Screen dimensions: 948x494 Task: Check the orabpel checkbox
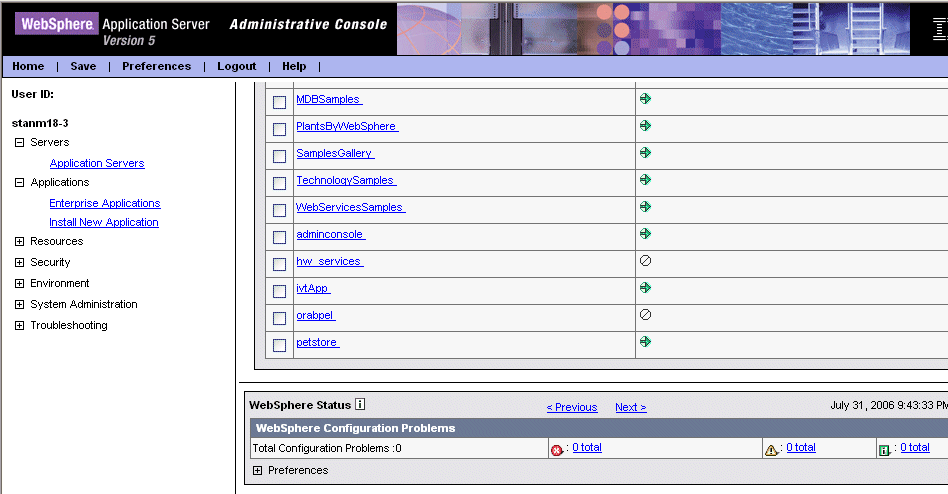point(279,318)
